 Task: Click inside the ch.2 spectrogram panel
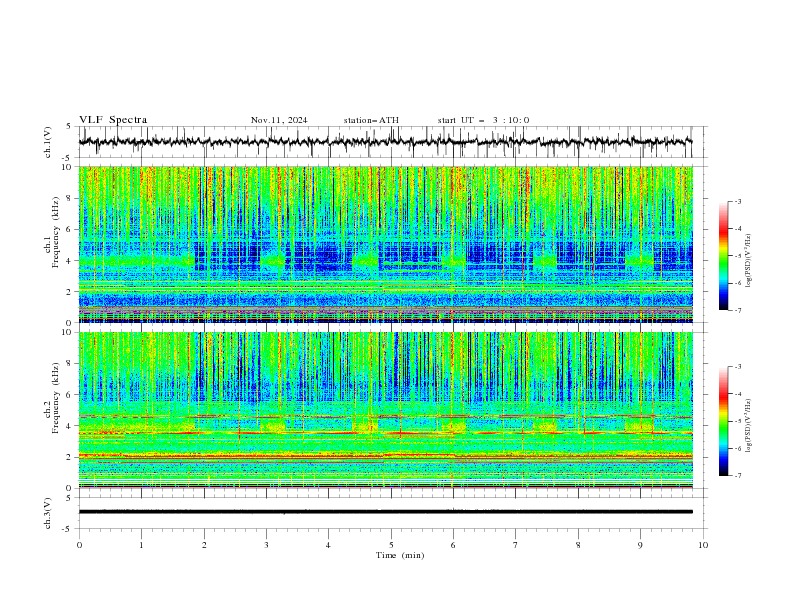pos(385,410)
